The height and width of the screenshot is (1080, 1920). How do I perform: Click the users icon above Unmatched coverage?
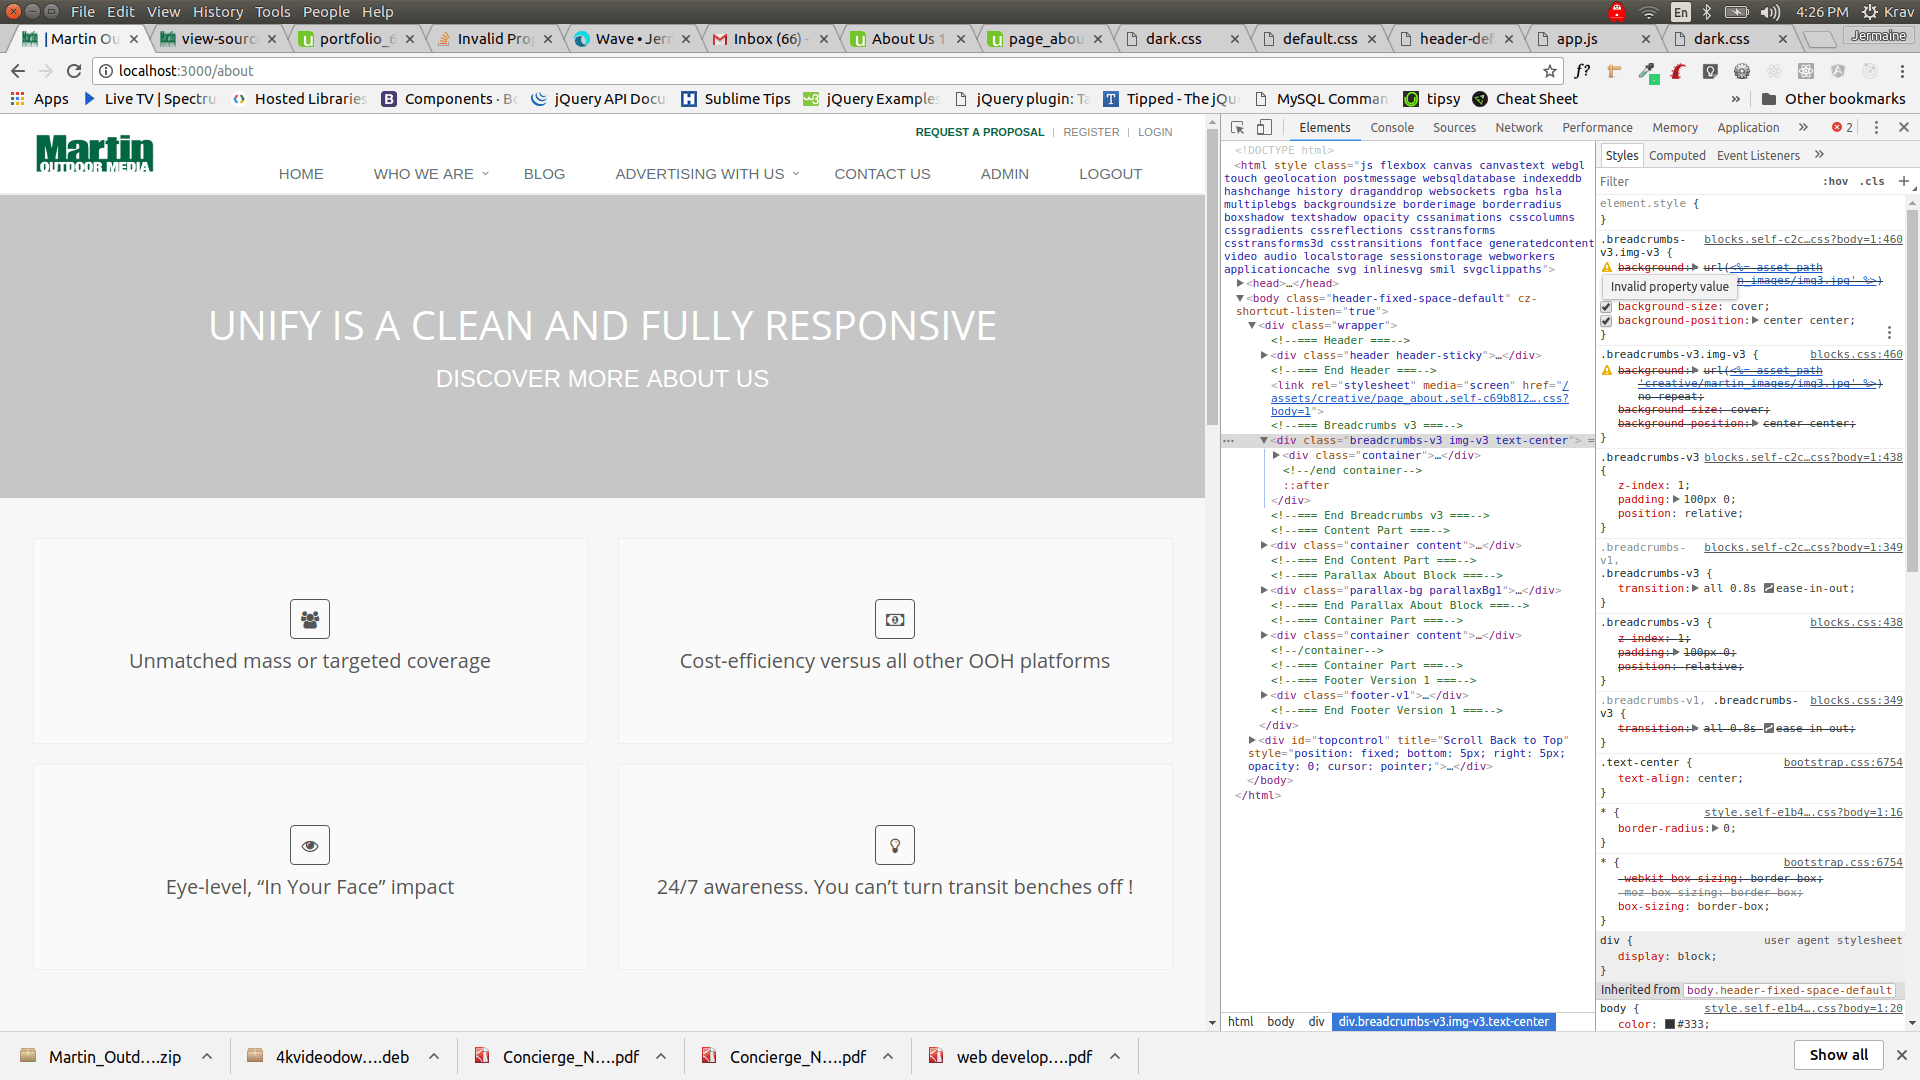click(310, 619)
